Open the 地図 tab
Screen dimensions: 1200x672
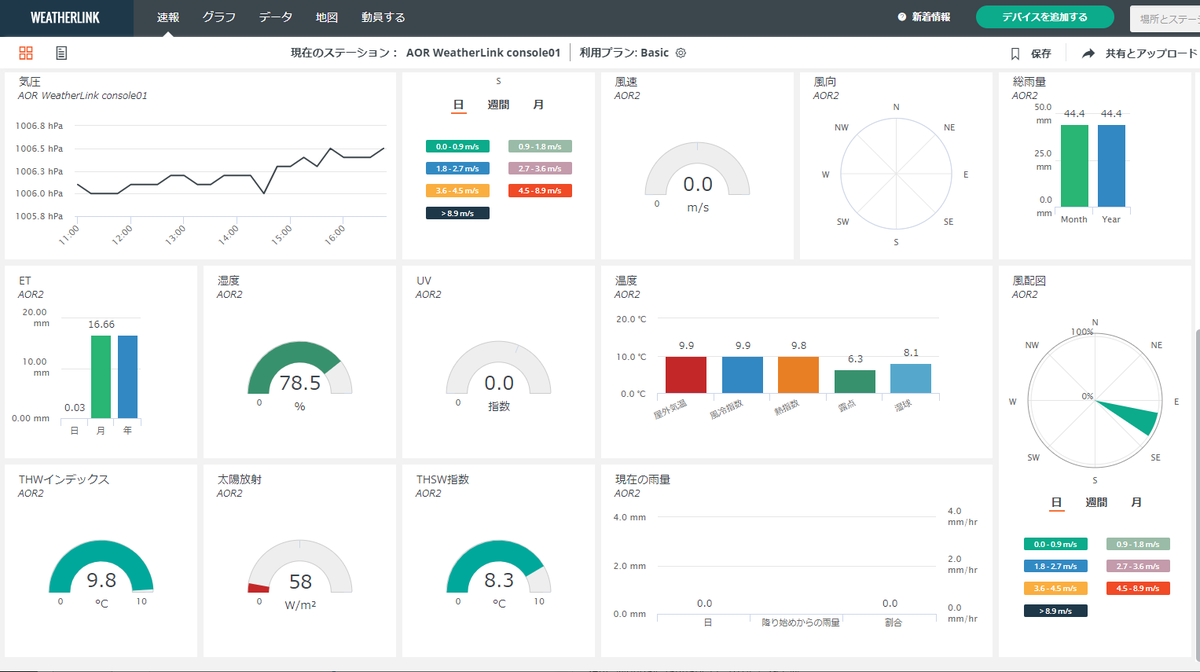tap(326, 17)
